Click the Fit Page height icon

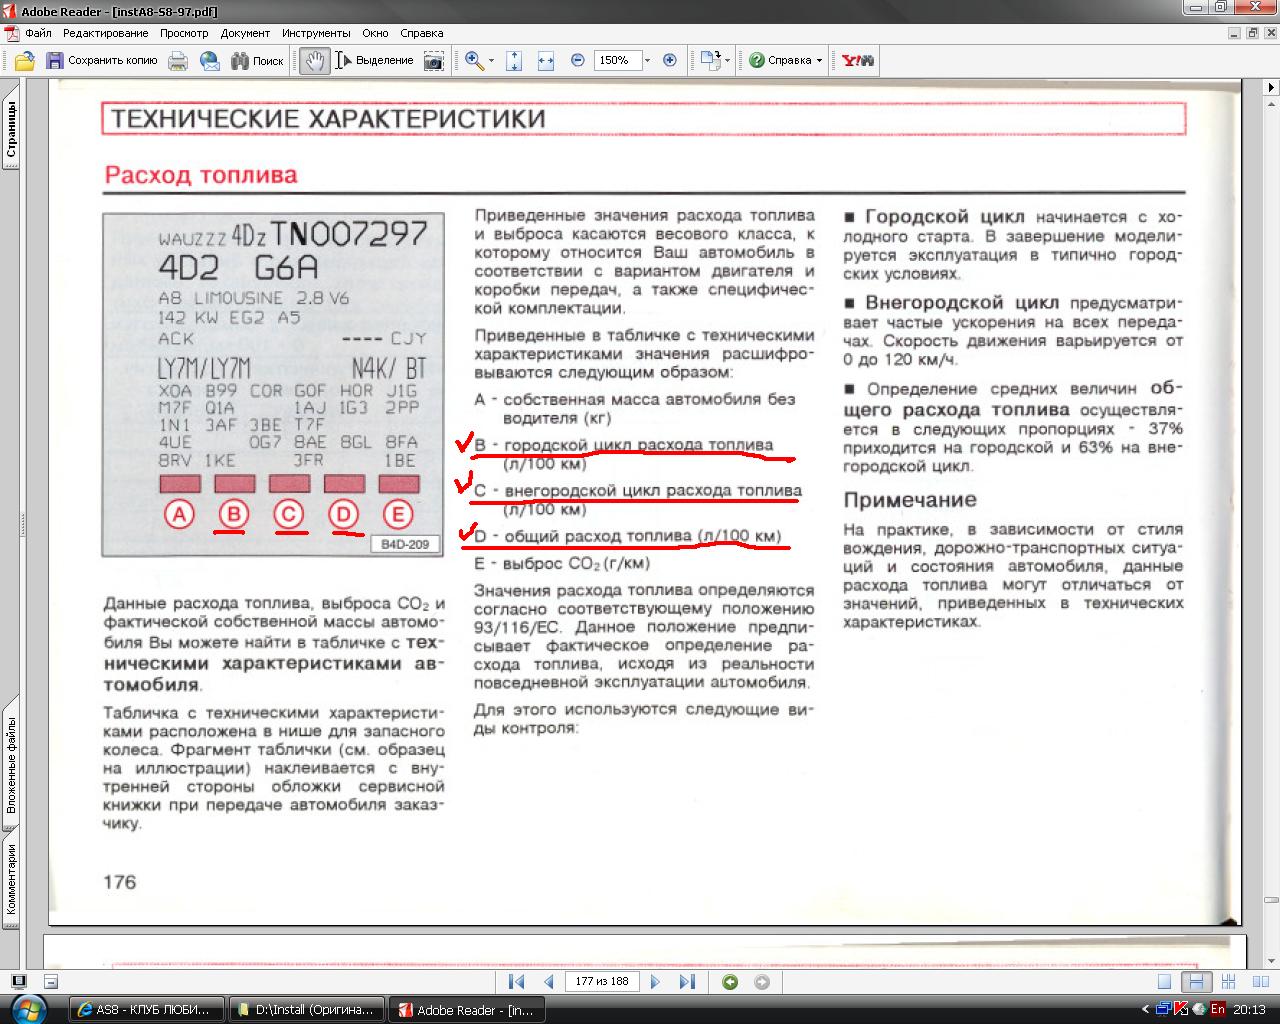coord(514,61)
